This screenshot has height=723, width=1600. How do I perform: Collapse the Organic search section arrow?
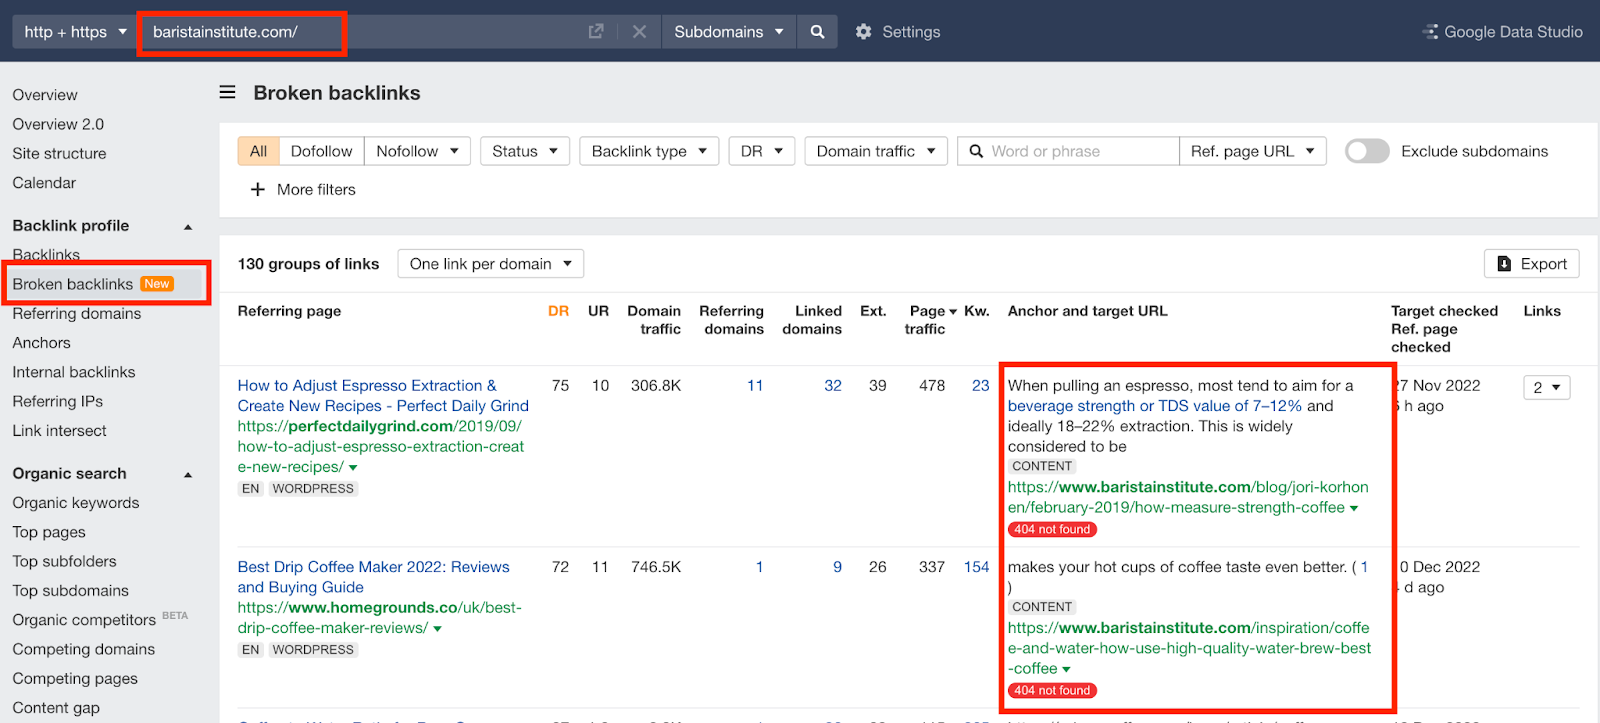click(188, 475)
